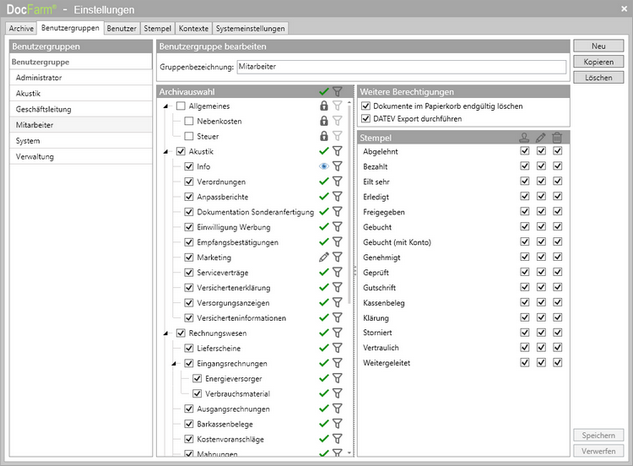Image resolution: width=633 pixels, height=466 pixels.
Task: Click the green checkmark beside Verordnungen
Action: [323, 182]
